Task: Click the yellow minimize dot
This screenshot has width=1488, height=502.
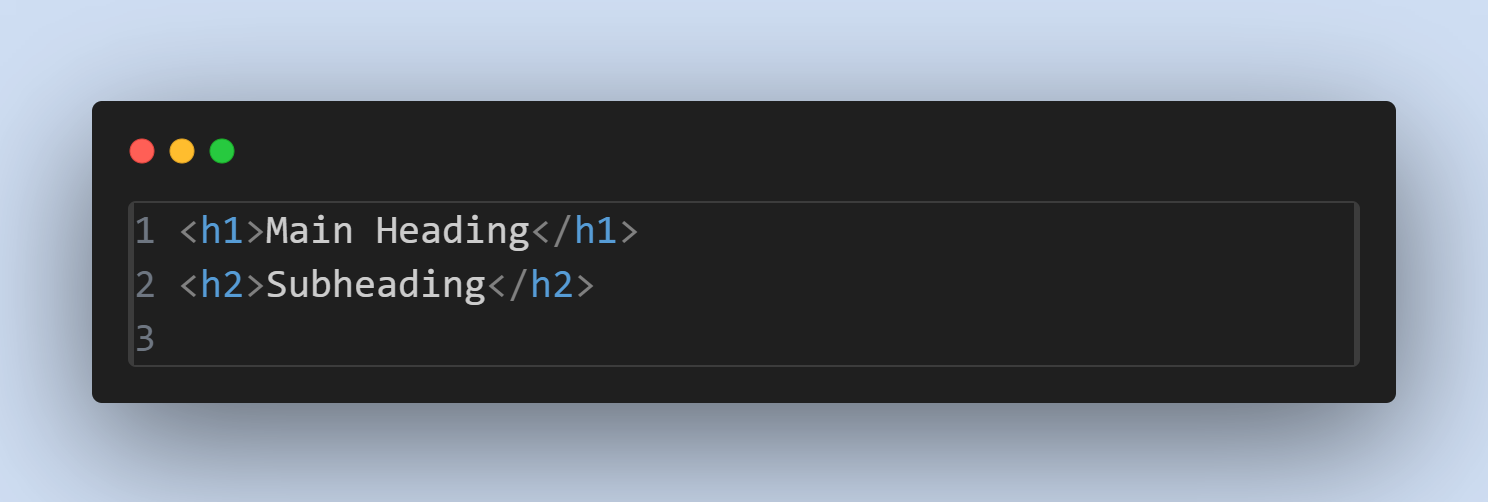Action: [182, 151]
